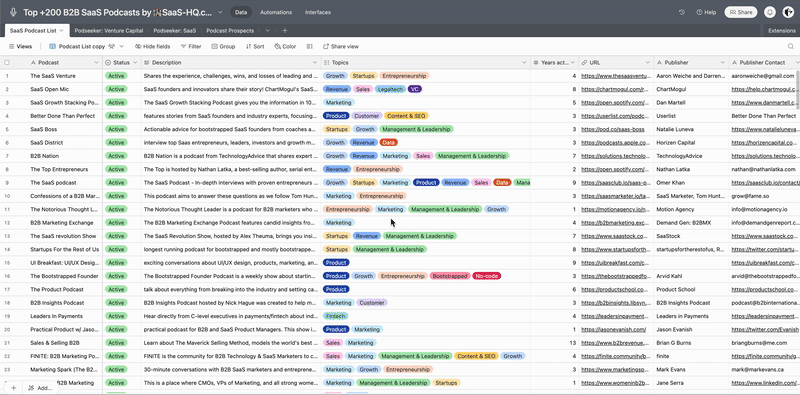
Task: Open thesaasventure URL in row 1
Action: pyautogui.click(x=616, y=76)
